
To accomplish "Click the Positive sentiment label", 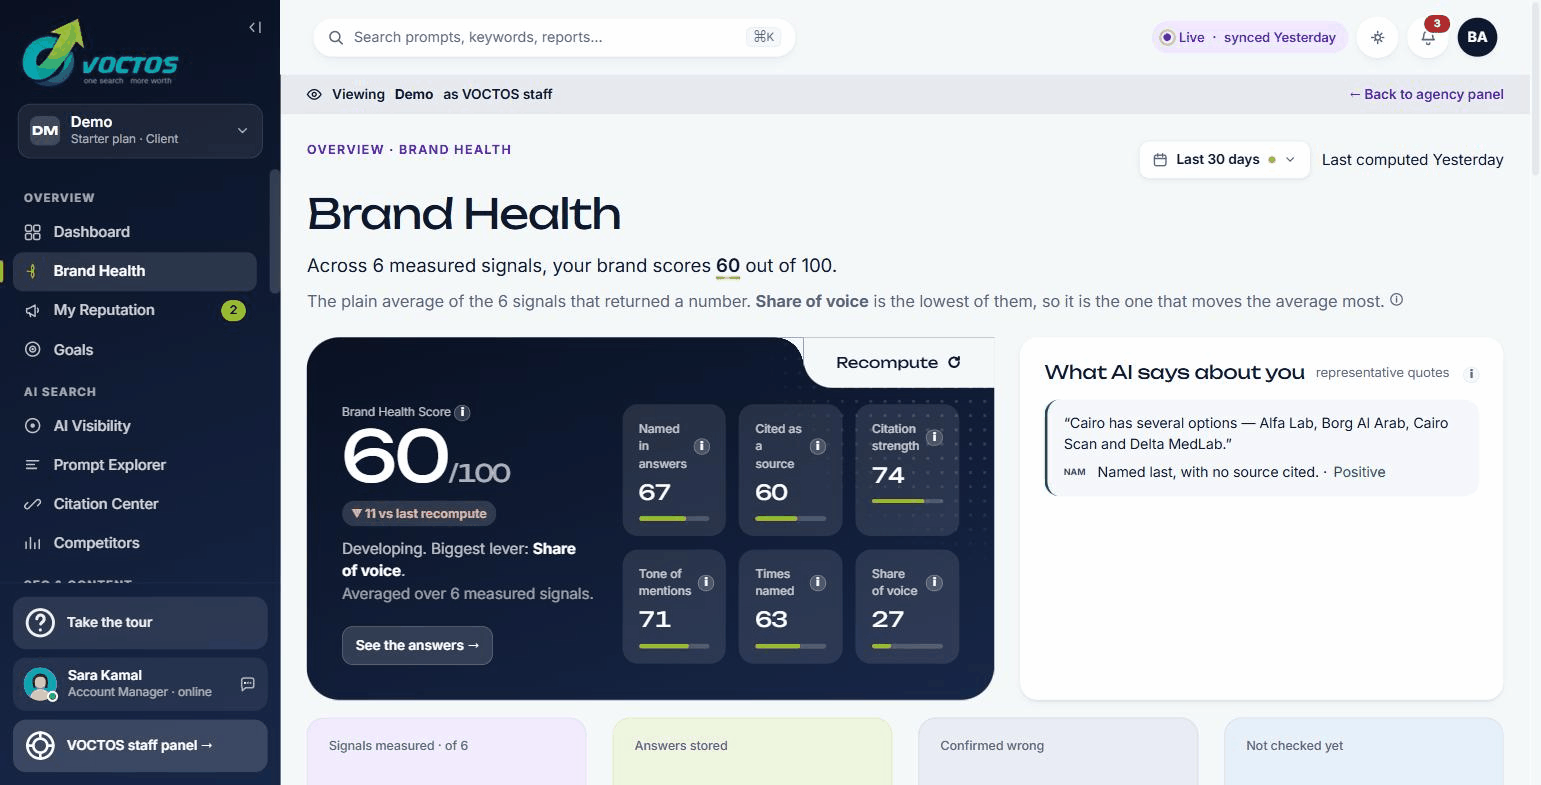I will [x=1359, y=472].
